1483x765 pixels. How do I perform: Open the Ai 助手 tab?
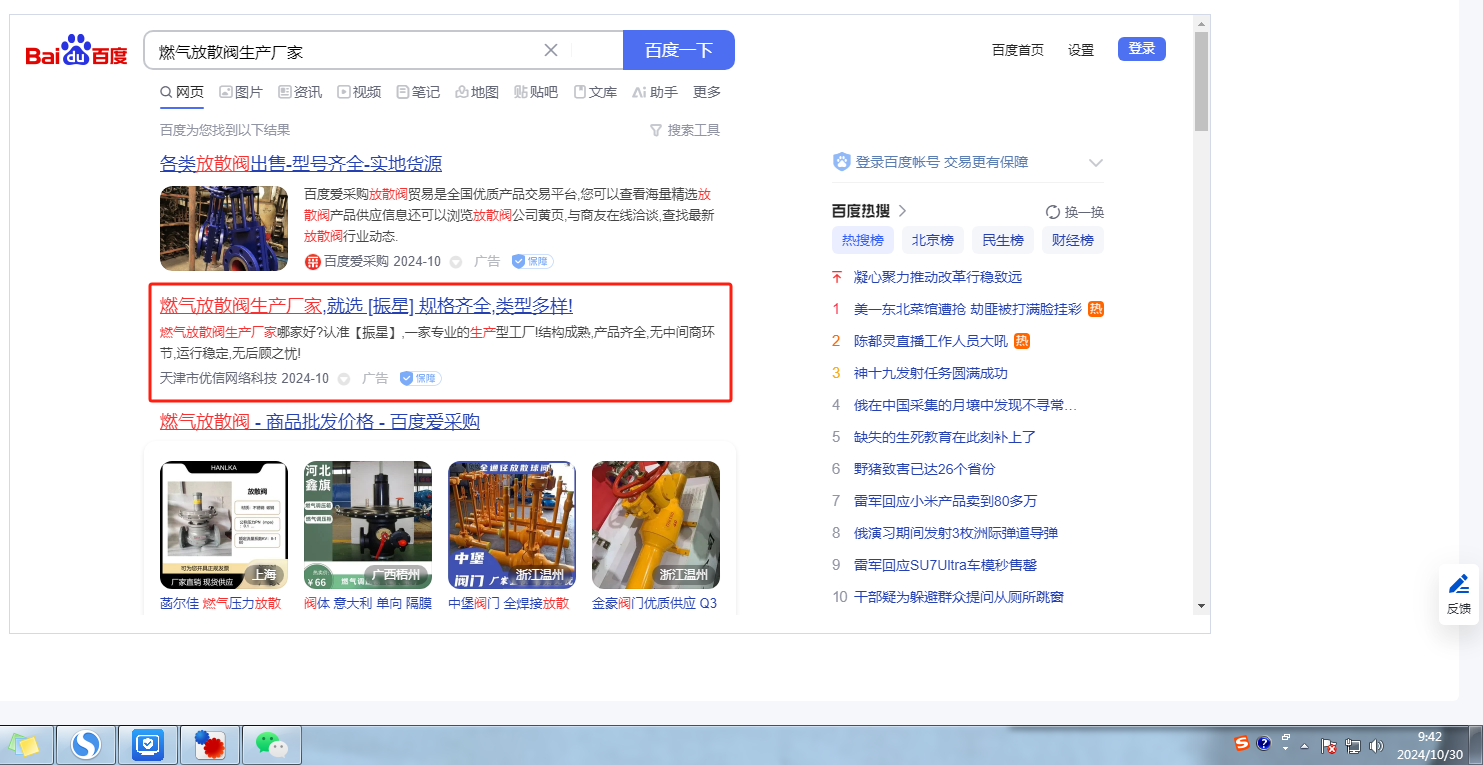(x=655, y=92)
